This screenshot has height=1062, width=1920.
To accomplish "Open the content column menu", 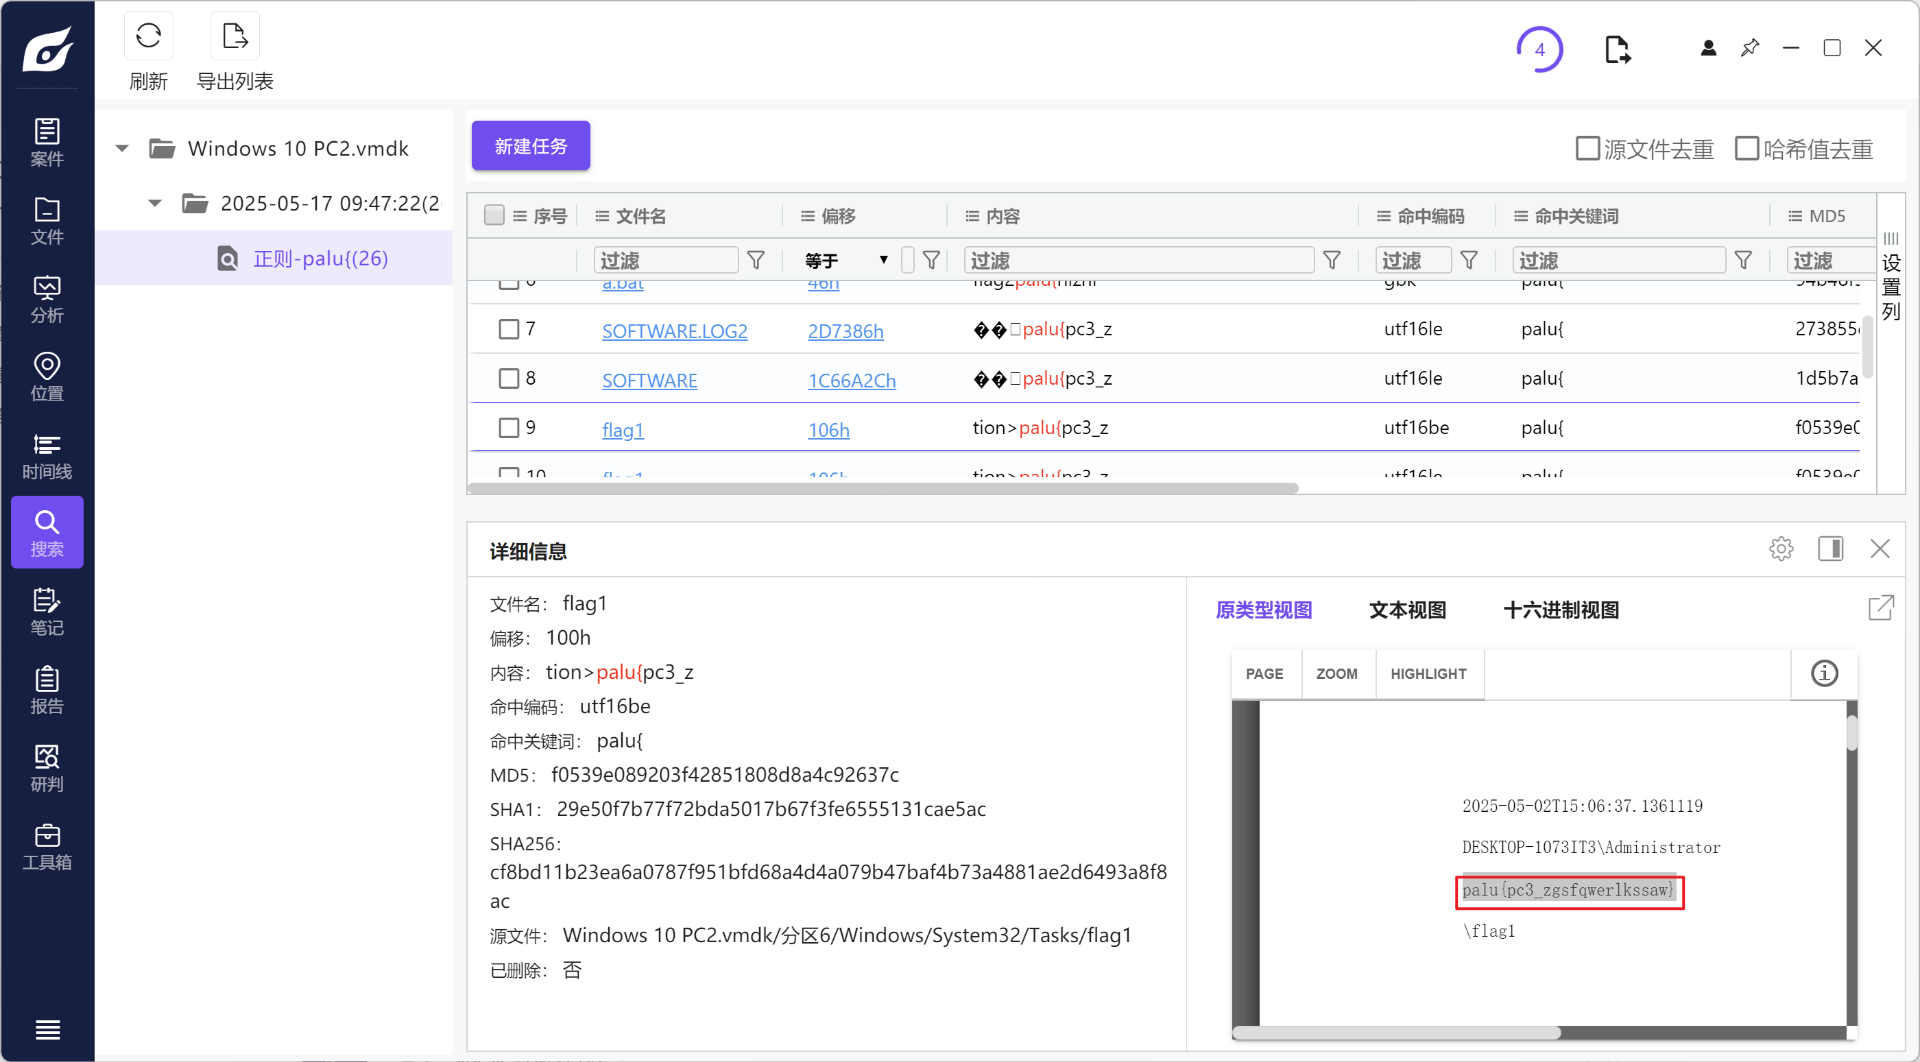I will click(x=972, y=216).
